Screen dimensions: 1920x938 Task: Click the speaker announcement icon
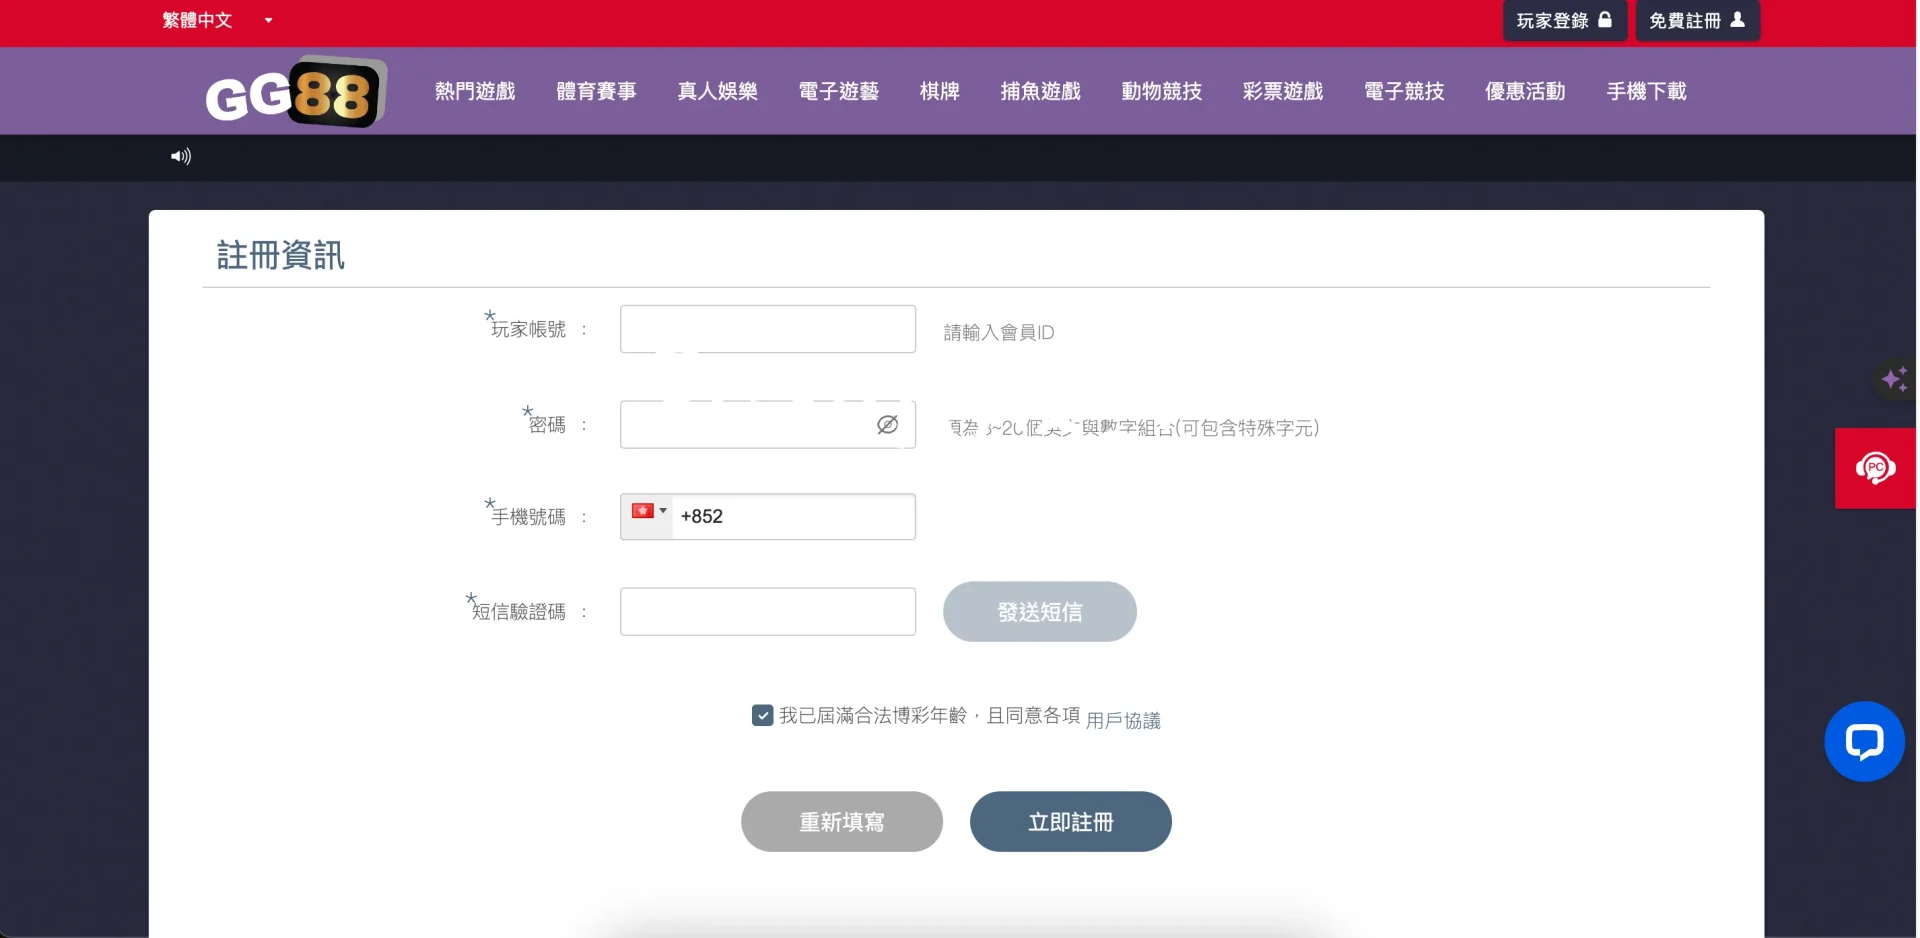[x=180, y=156]
